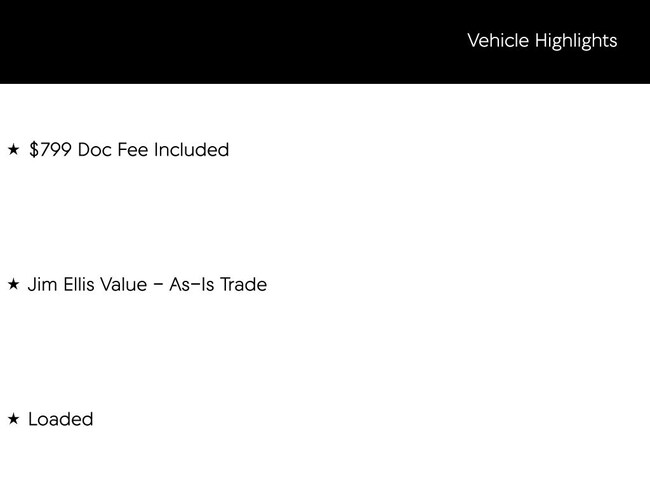Click the "$799" dollar amount
This screenshot has height=488, width=650.
[x=51, y=150]
